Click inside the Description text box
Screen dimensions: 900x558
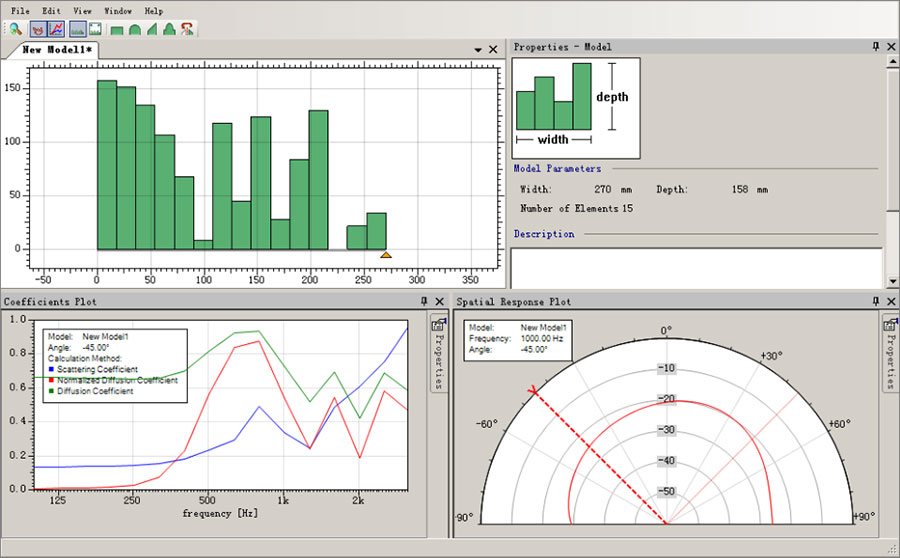696,267
